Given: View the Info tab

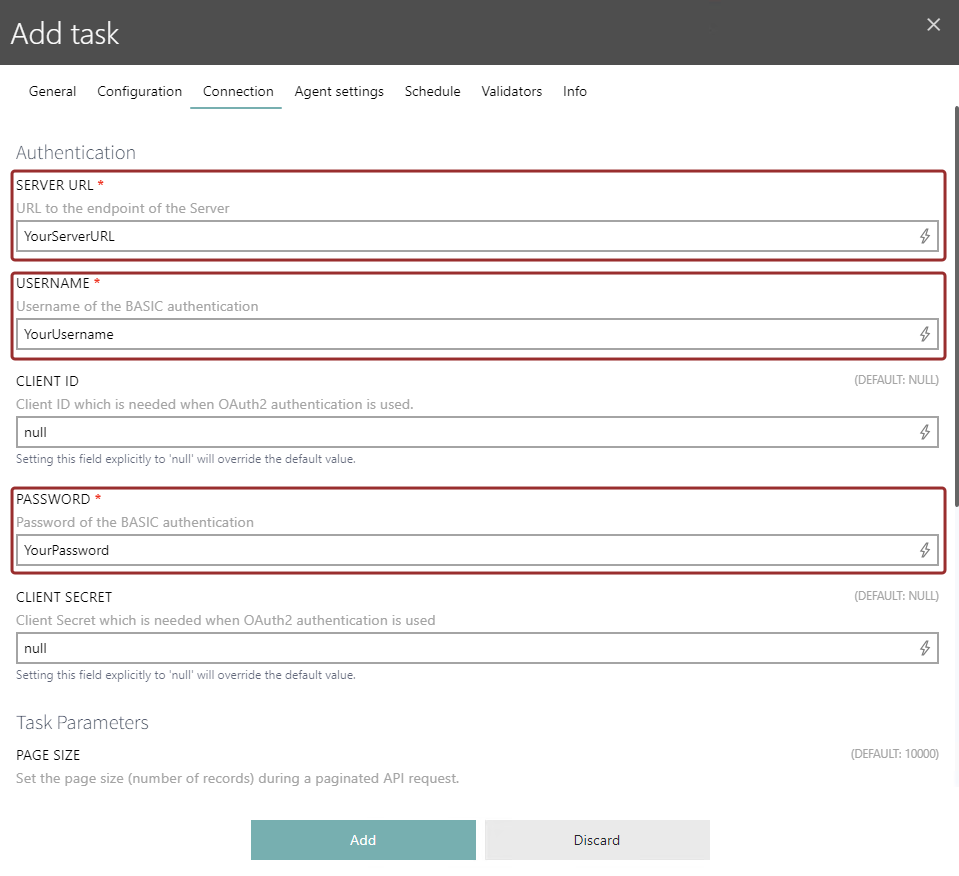Looking at the screenshot, I should pos(575,91).
